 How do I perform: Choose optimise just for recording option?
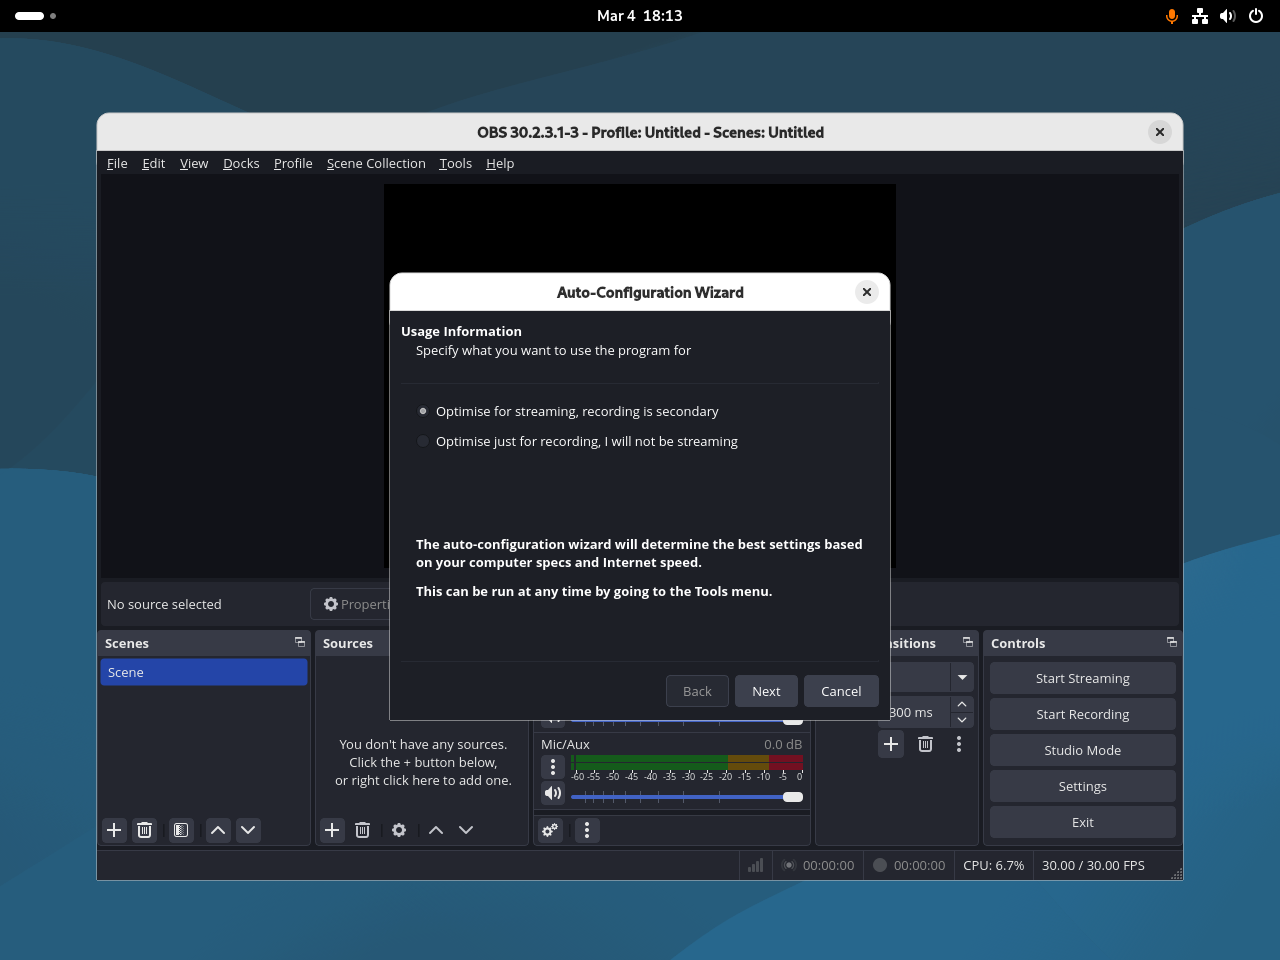click(422, 441)
